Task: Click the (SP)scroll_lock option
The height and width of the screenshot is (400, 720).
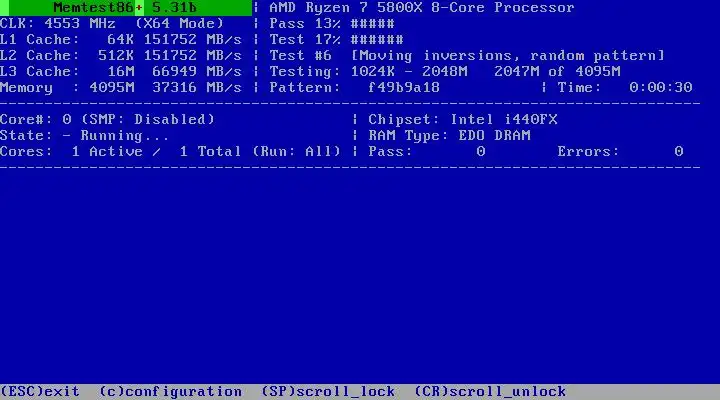Action: pyautogui.click(x=328, y=392)
